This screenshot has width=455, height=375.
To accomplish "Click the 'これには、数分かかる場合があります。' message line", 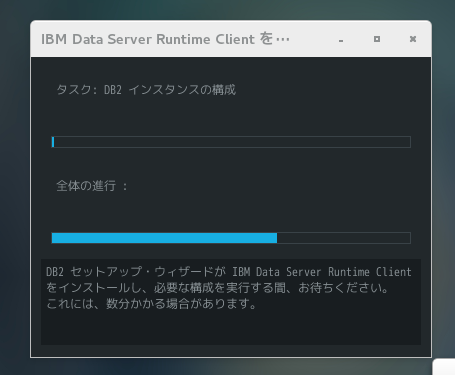I will [151, 304].
